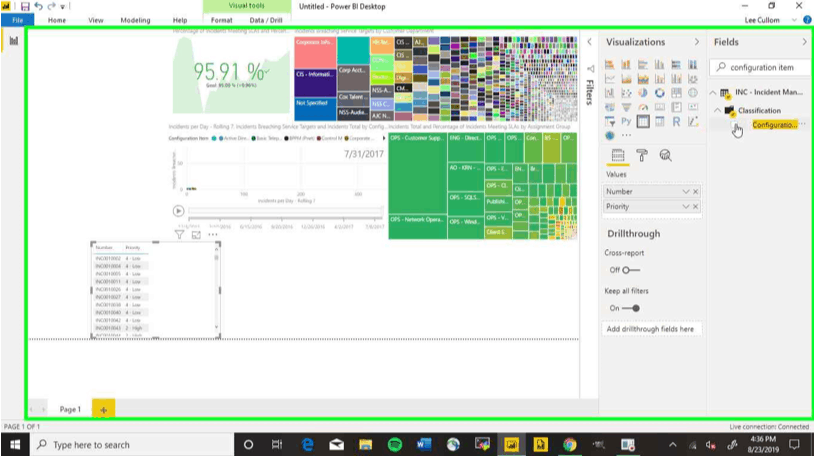Image resolution: width=816 pixels, height=458 pixels.
Task: Open the Lee Cullom account dropdown
Action: [x=794, y=20]
